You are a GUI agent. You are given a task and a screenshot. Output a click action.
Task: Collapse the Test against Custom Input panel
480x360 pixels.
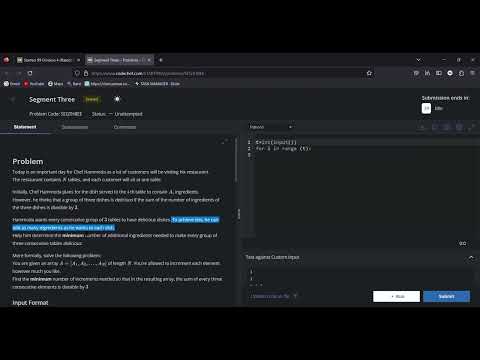click(x=471, y=257)
